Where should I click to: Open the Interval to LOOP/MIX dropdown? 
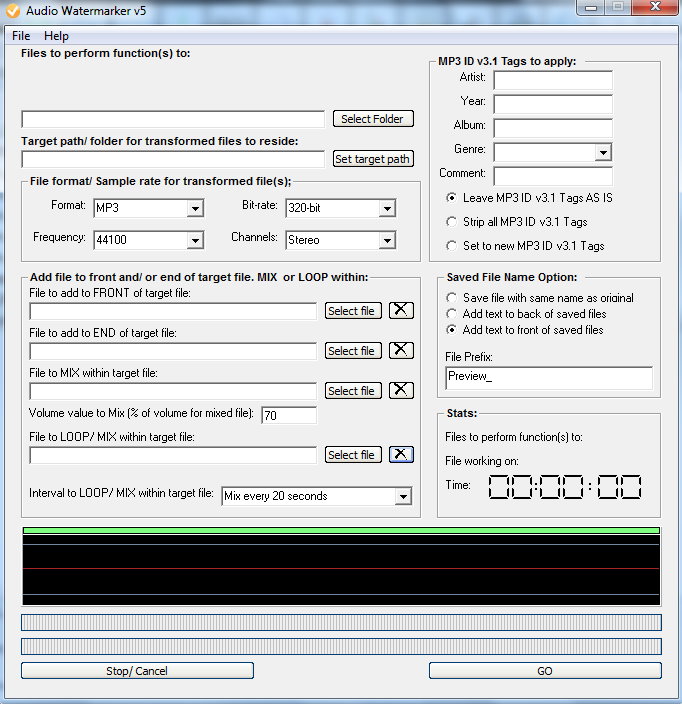(403, 496)
